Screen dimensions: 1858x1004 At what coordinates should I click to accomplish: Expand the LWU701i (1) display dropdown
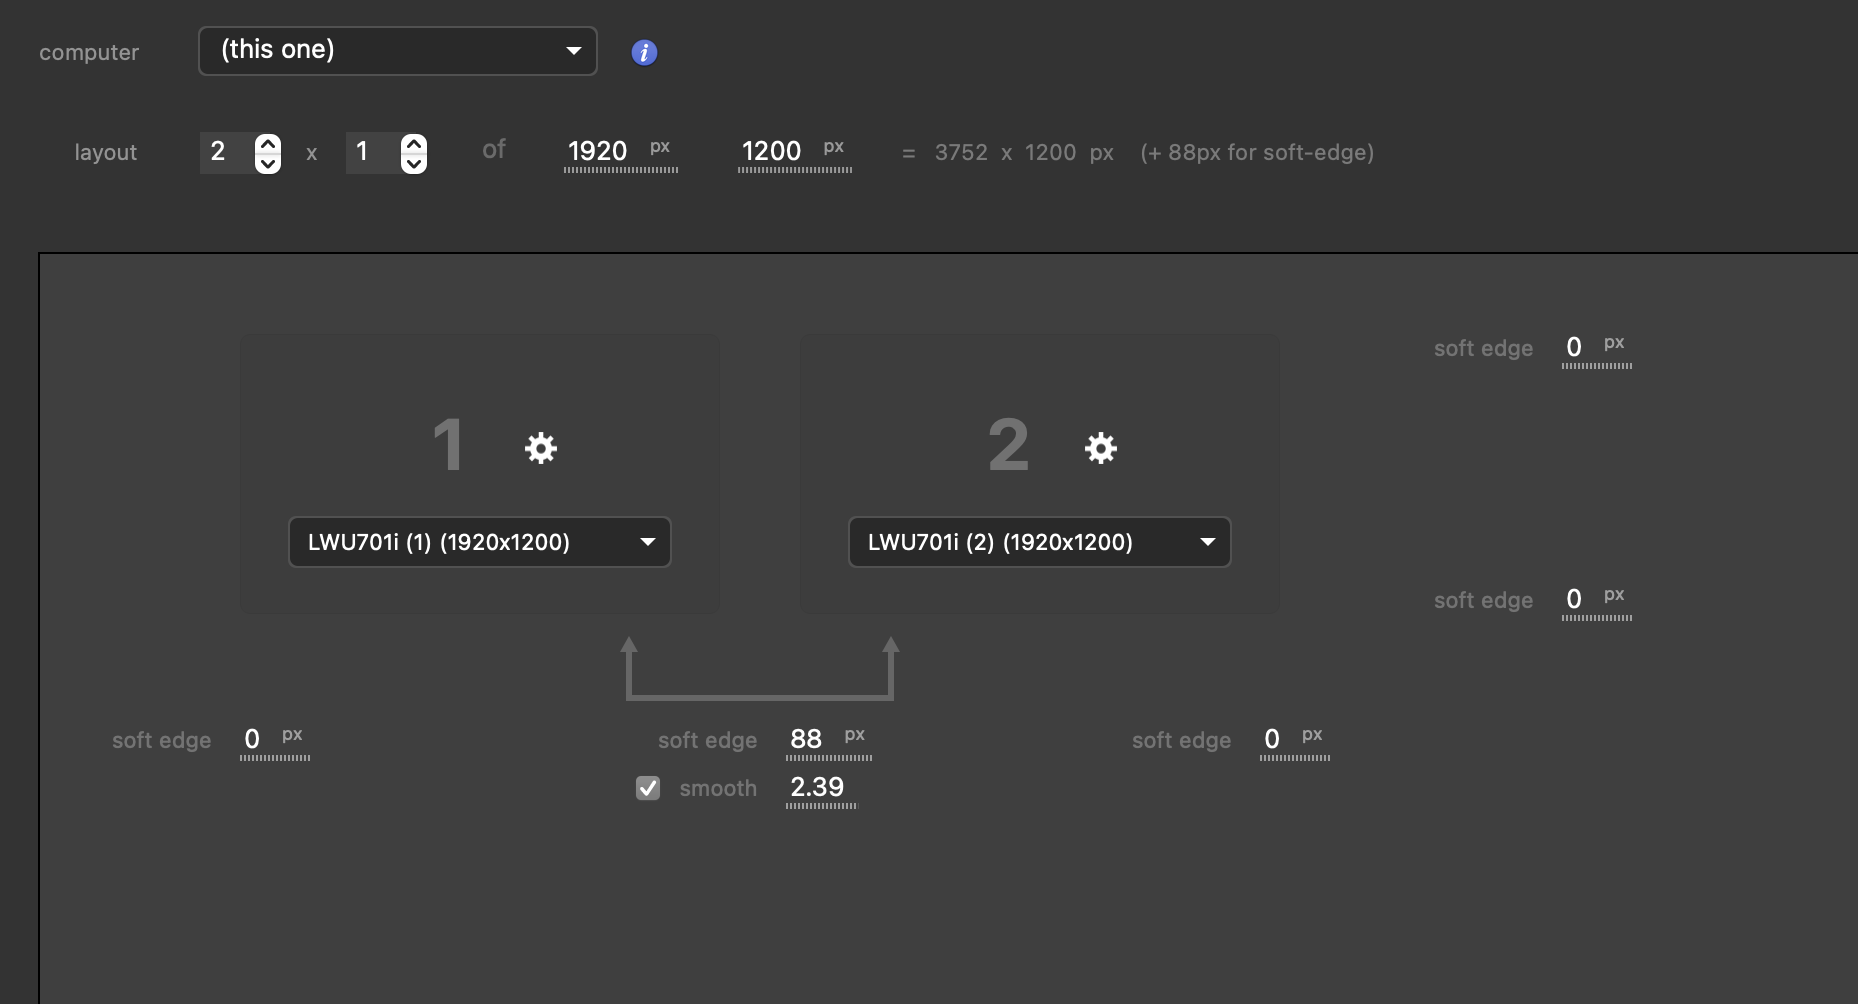(x=479, y=542)
